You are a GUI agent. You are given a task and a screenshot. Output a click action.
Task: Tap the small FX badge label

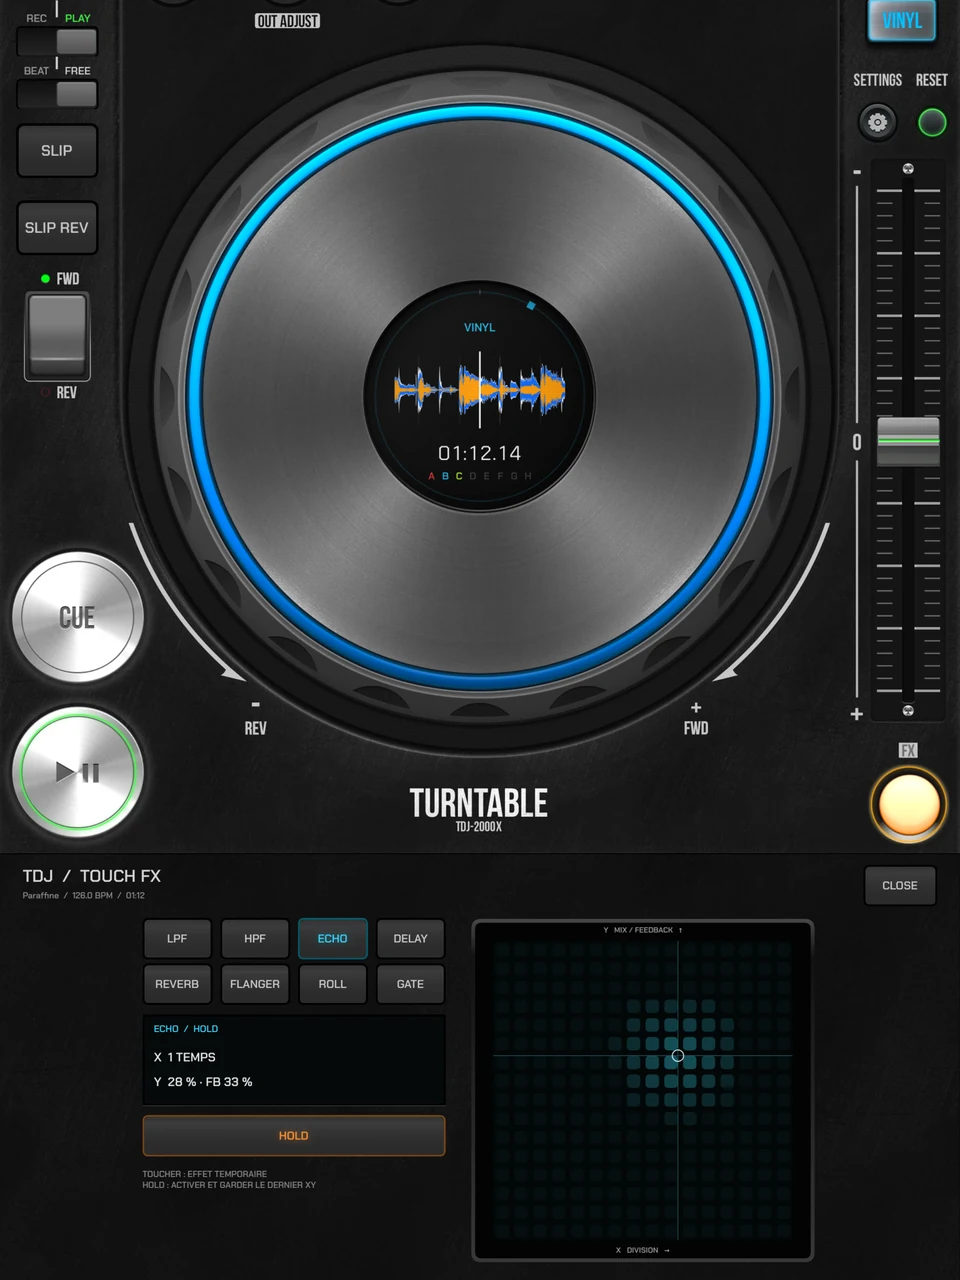[908, 750]
